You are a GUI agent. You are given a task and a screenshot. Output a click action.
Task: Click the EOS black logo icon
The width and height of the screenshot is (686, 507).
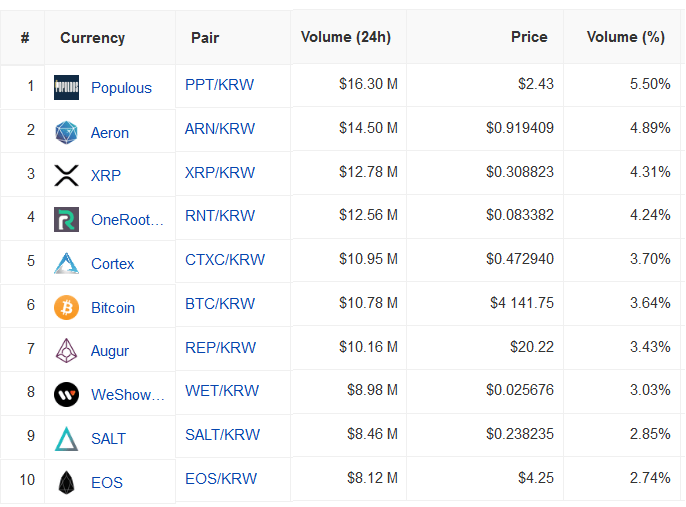[x=66, y=483]
